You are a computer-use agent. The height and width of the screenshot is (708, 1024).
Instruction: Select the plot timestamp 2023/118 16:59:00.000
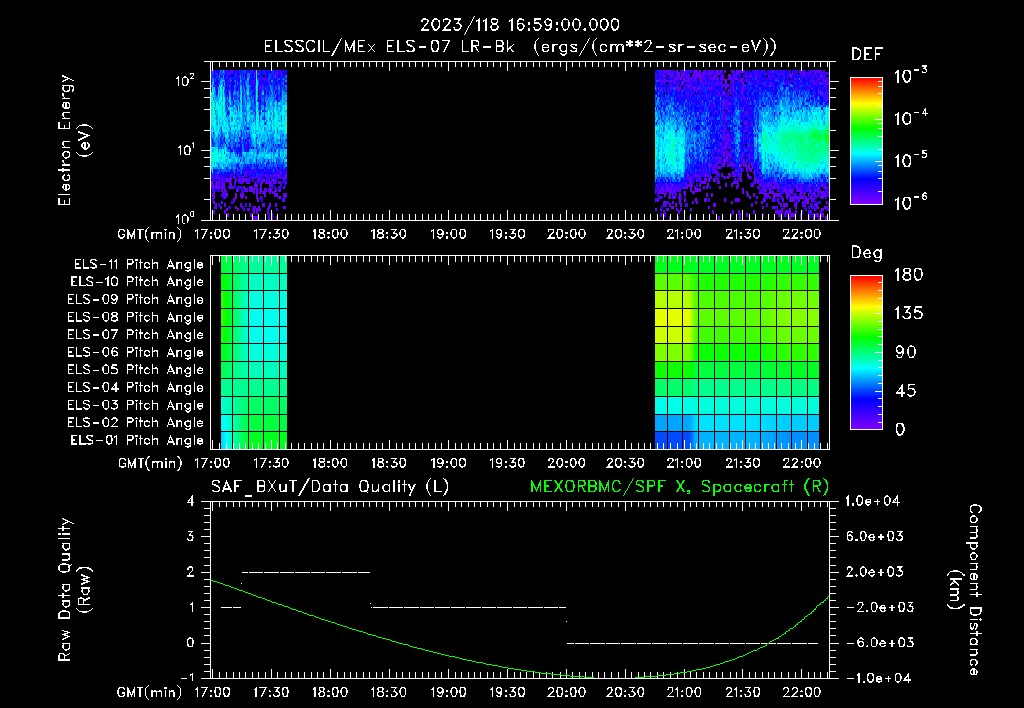(x=519, y=25)
